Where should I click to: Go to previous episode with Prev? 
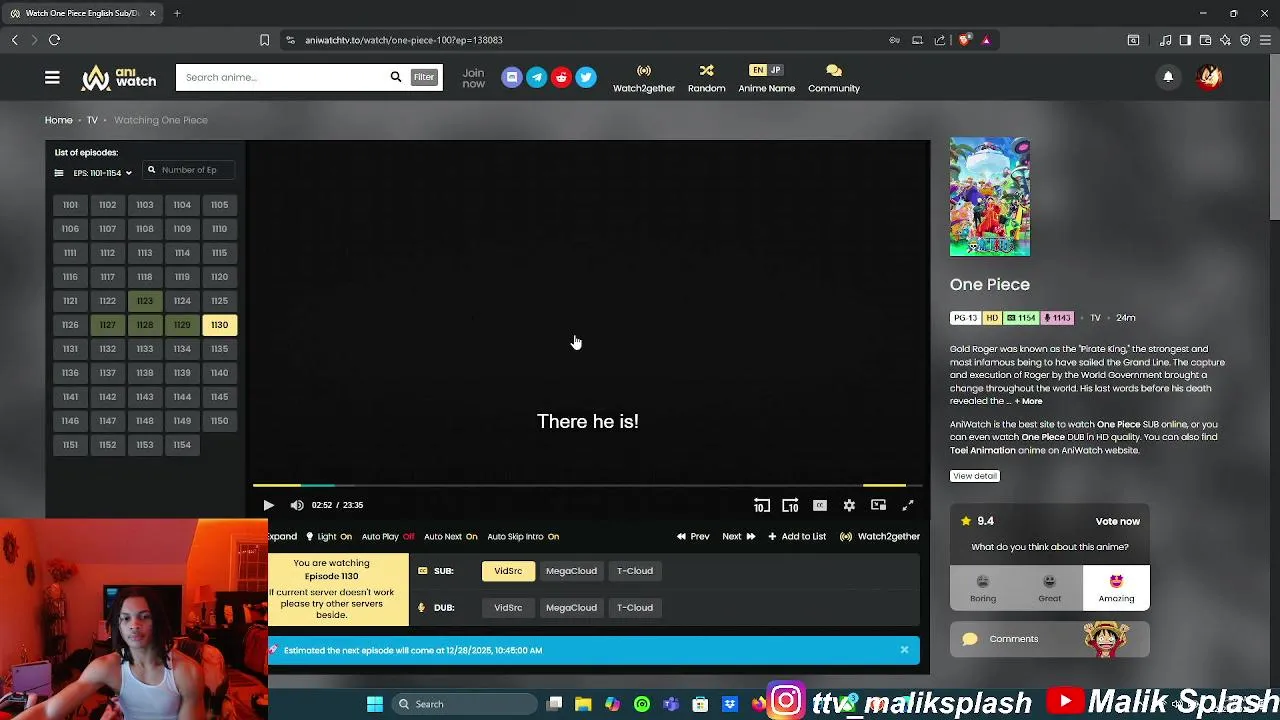[693, 537]
